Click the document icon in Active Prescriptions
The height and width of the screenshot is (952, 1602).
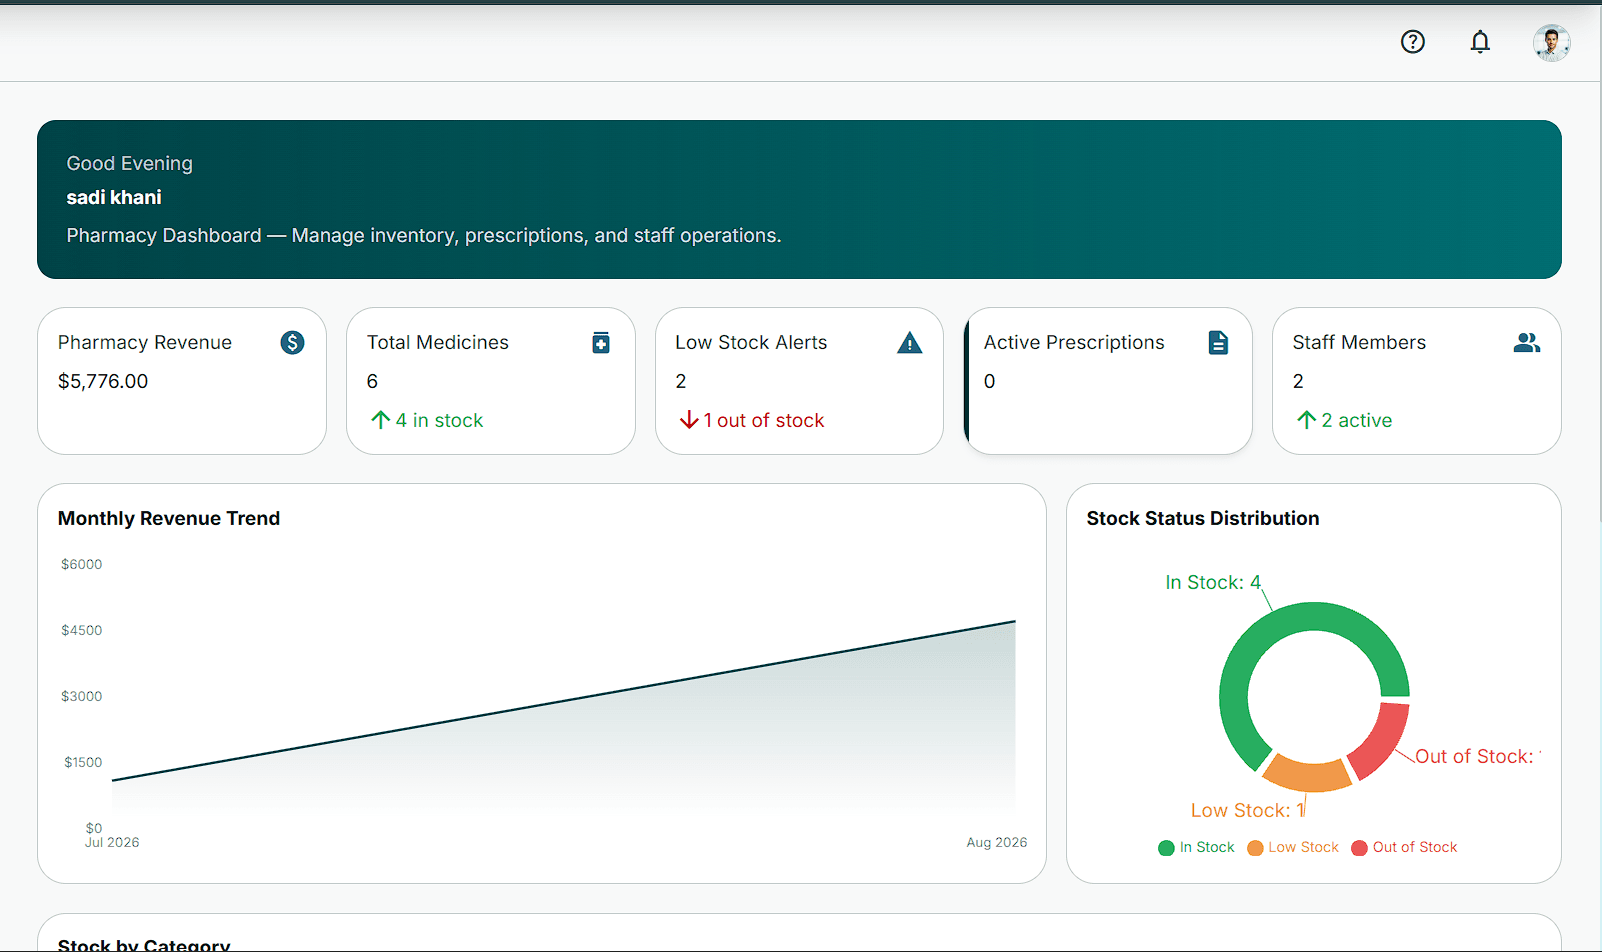[1218, 343]
